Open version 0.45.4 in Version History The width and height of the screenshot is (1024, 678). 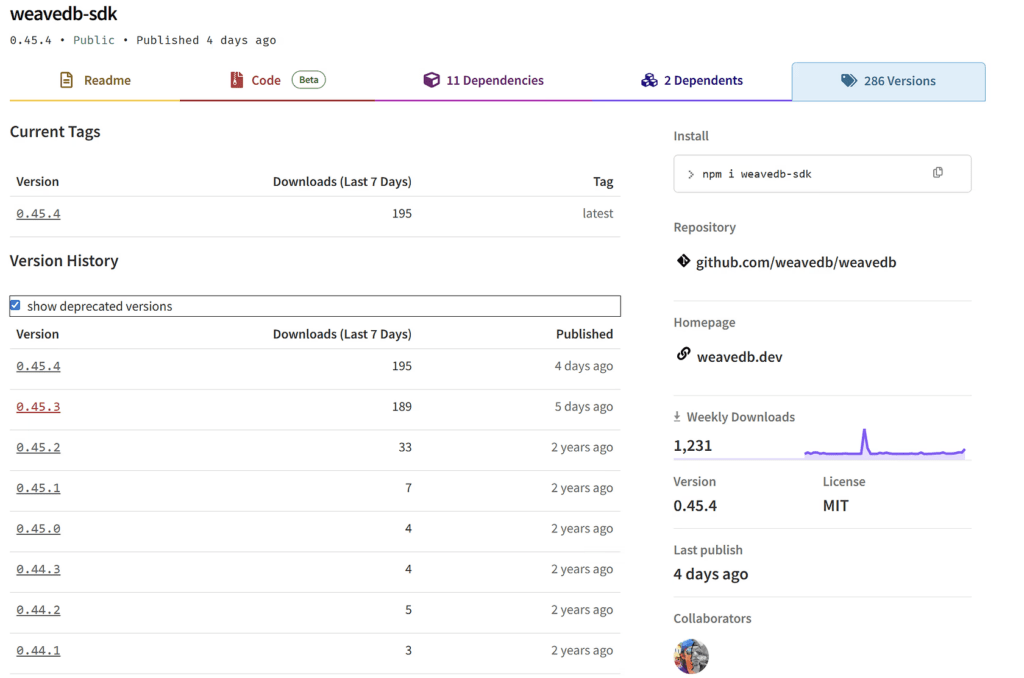click(39, 366)
